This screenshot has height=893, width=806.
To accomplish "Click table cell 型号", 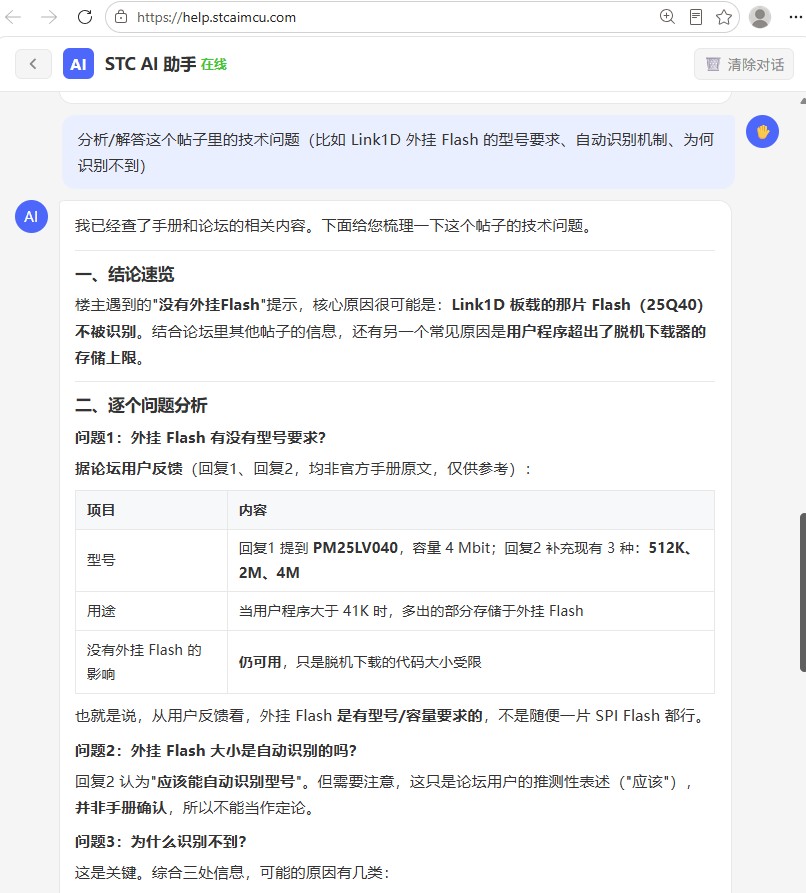I will pyautogui.click(x=152, y=560).
